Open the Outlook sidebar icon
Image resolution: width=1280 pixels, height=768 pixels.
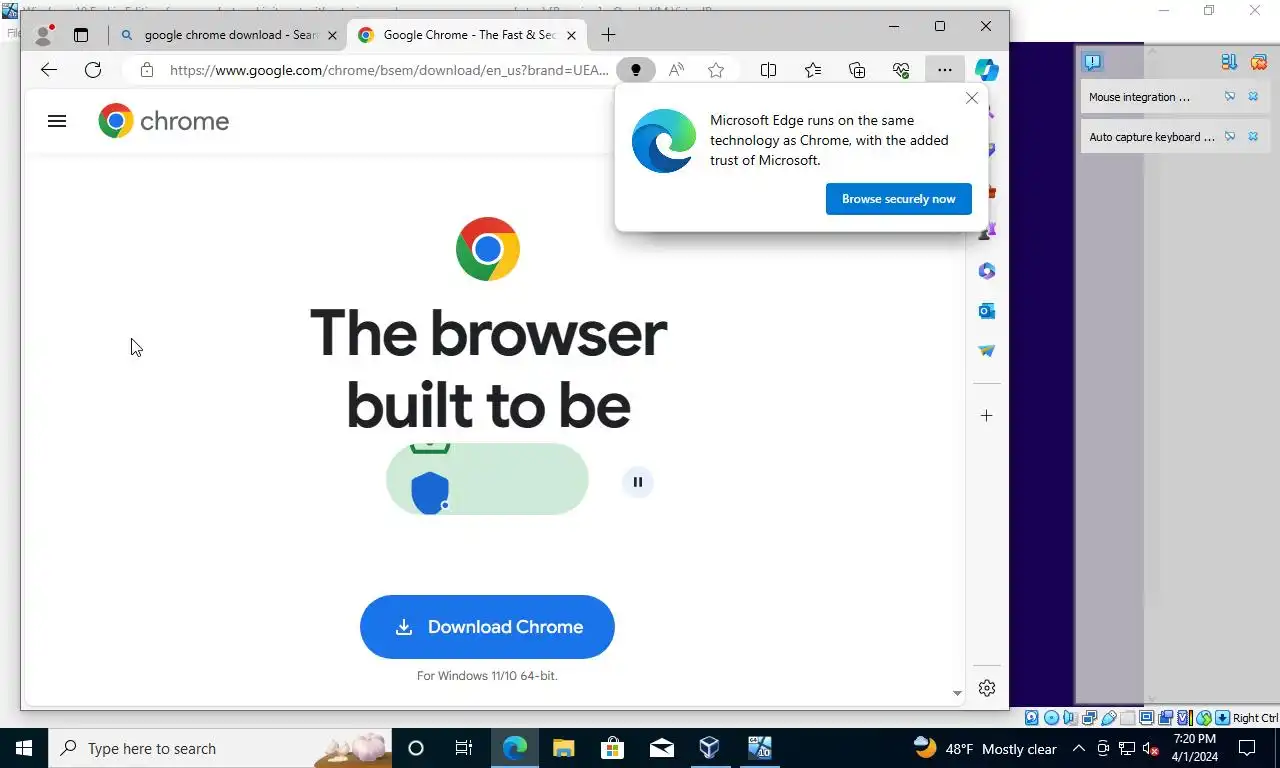click(987, 311)
